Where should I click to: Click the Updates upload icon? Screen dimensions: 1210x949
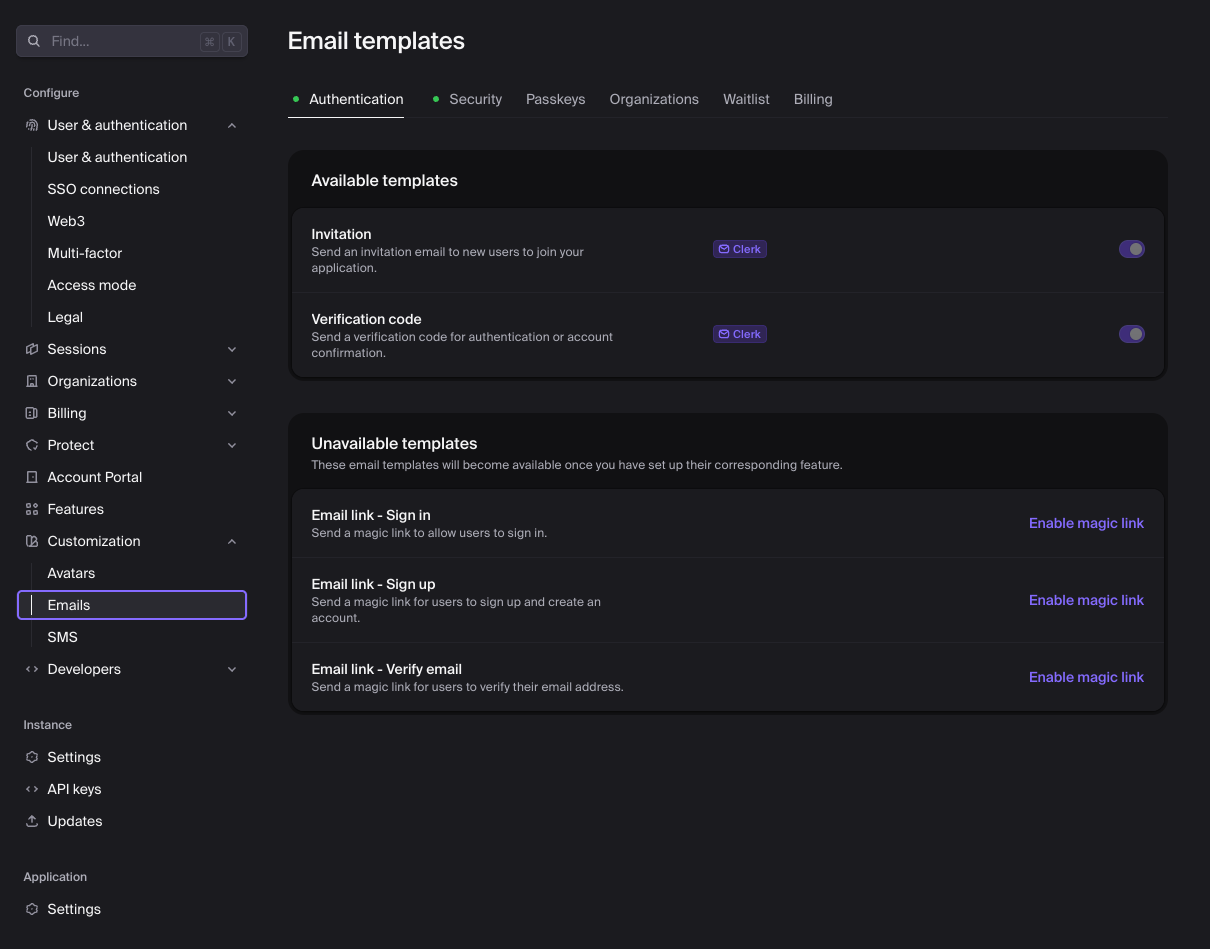(x=32, y=821)
